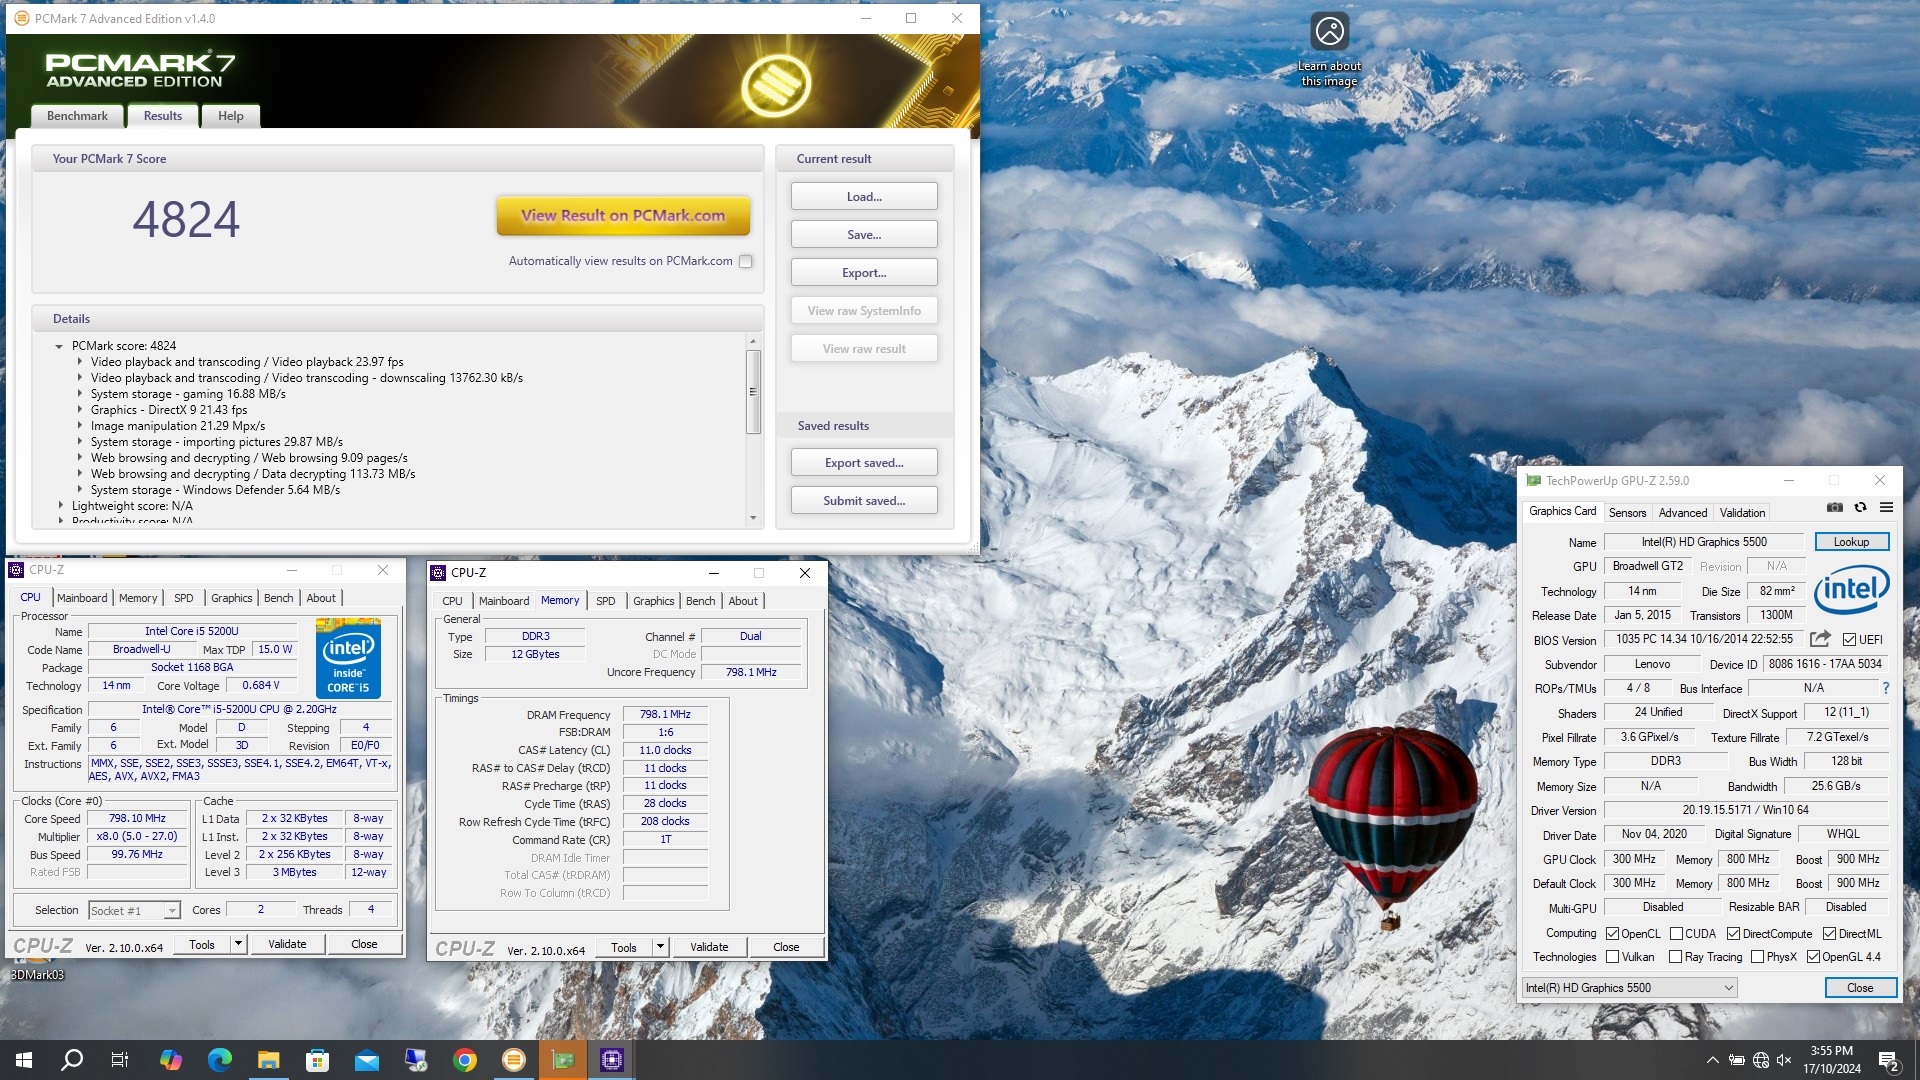Open the Help tab in PCMark
The image size is (1920, 1080).
(231, 116)
